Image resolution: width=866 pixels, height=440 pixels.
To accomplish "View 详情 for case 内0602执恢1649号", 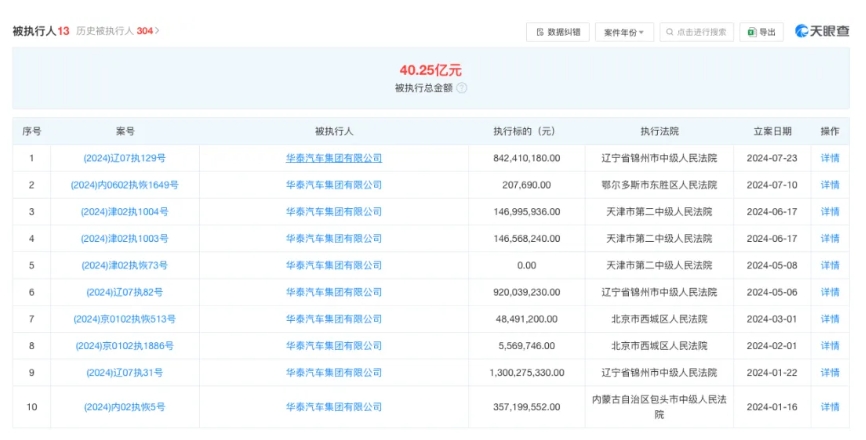I will click(830, 185).
